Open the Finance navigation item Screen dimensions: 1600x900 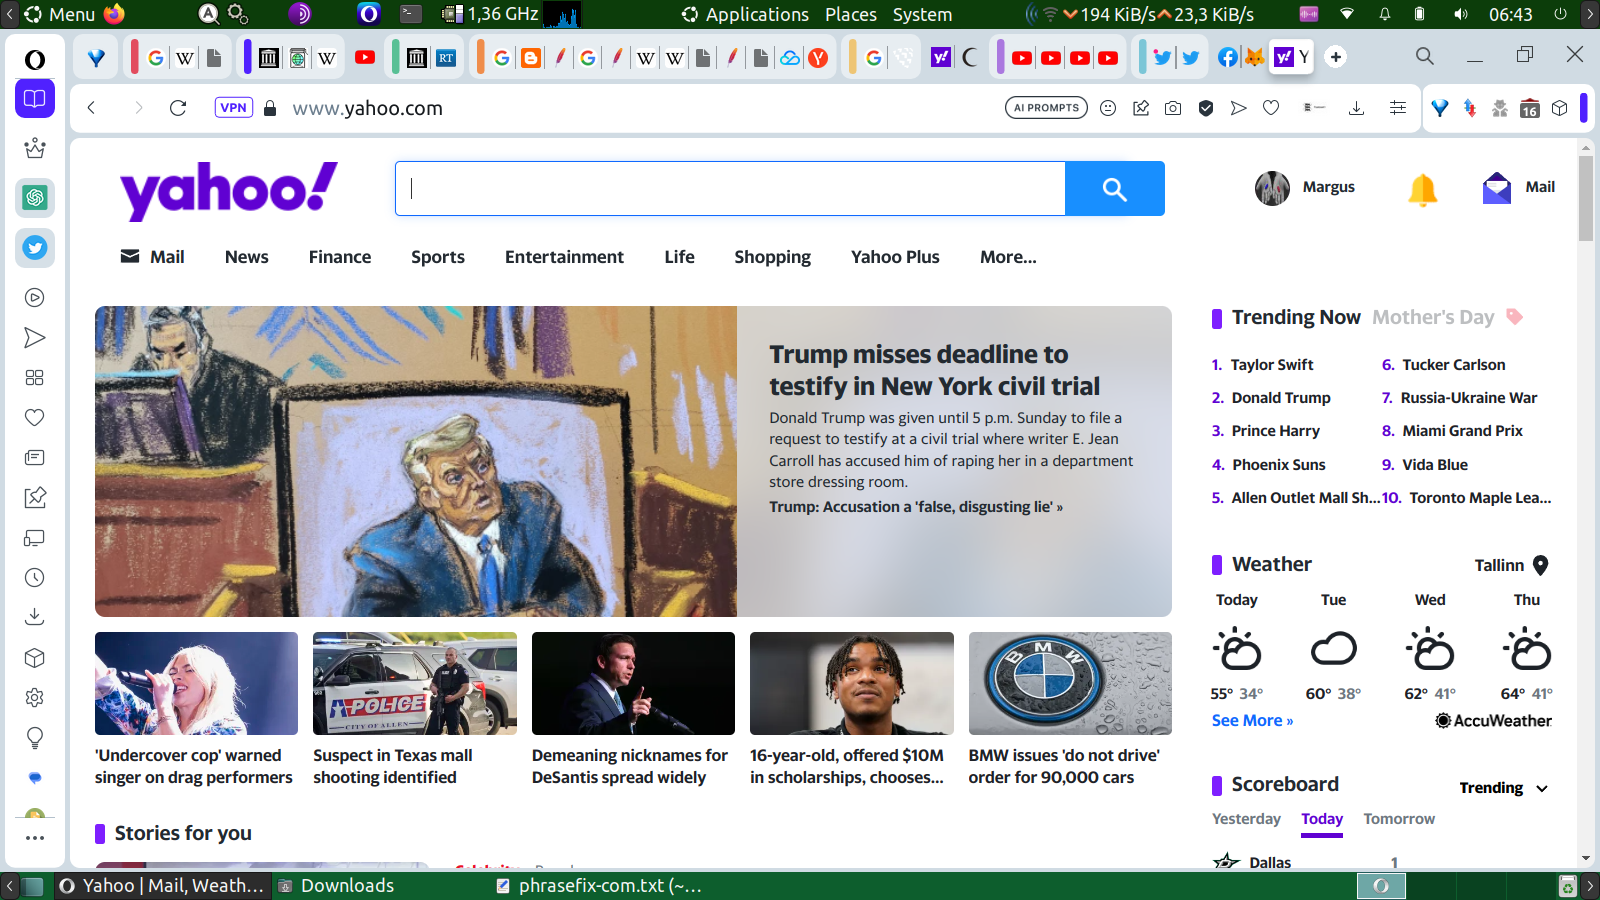point(340,257)
